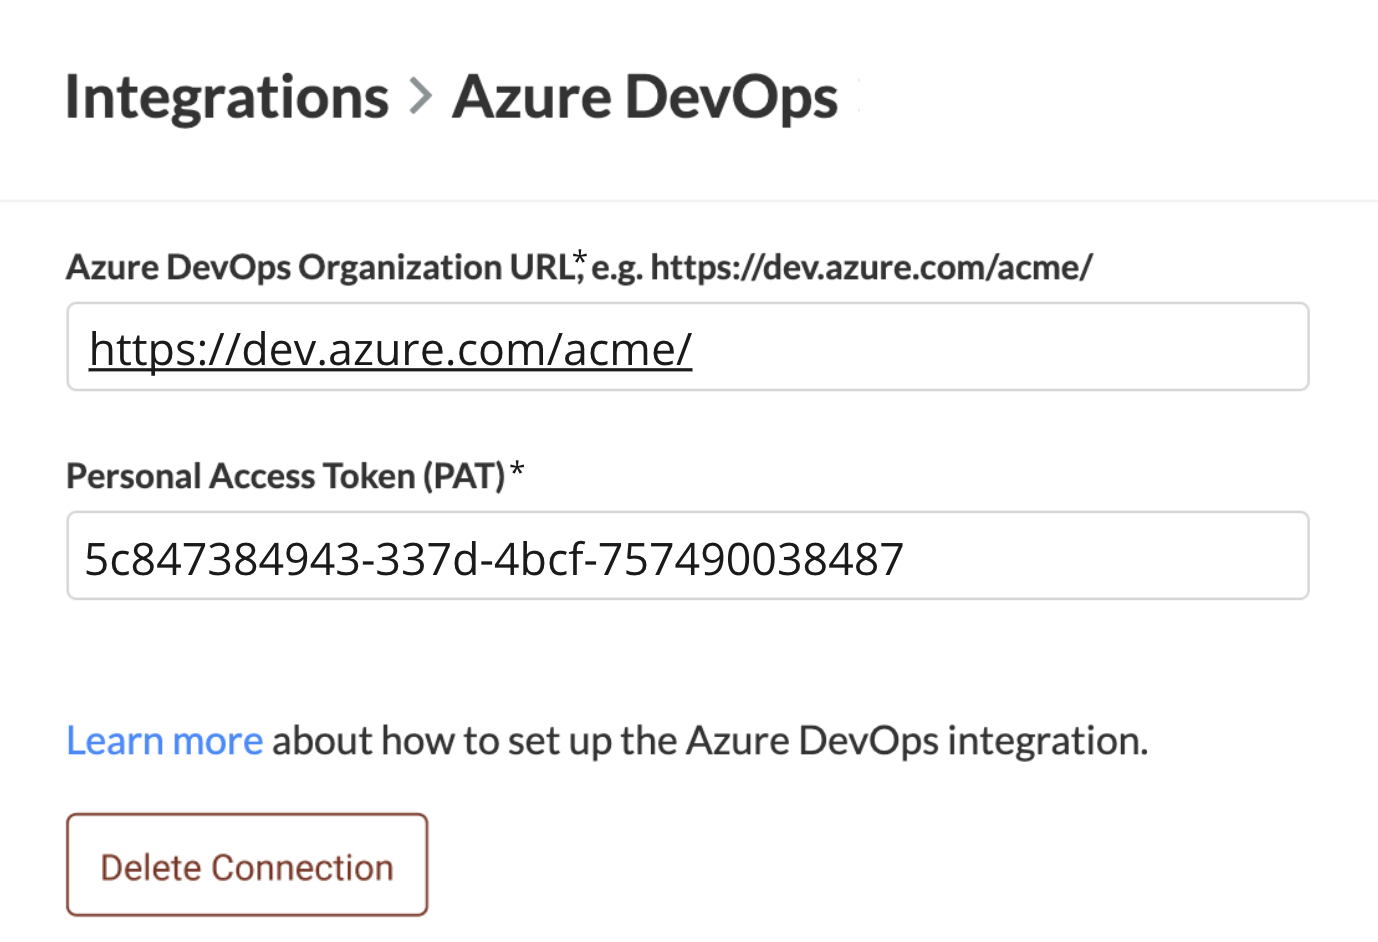
Task: Click the Azure DevOps Organization URL label
Action: tap(579, 267)
